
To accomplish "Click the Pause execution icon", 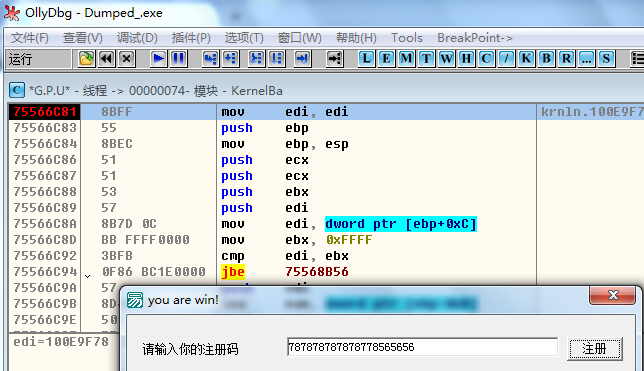I will coord(178,59).
